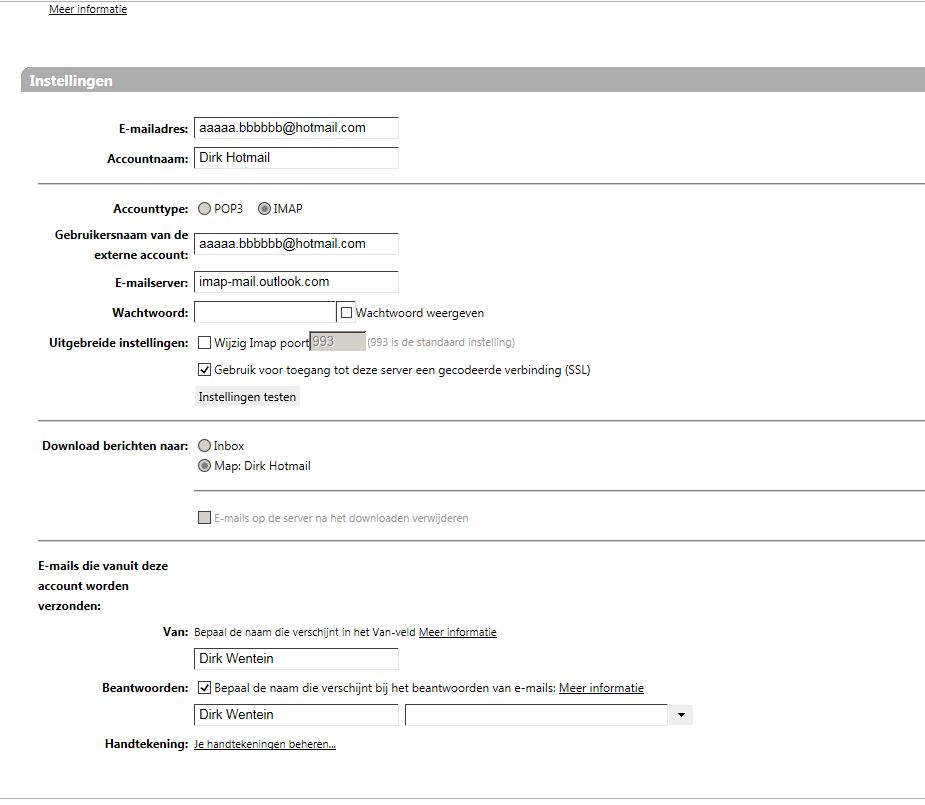Click the Instellingen testen button
The width and height of the screenshot is (925, 805).
[247, 397]
